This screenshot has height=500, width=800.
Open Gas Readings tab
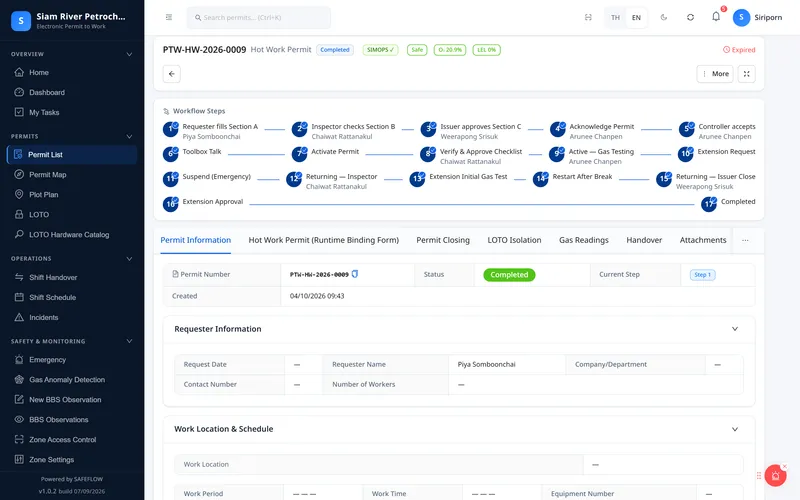tap(584, 240)
